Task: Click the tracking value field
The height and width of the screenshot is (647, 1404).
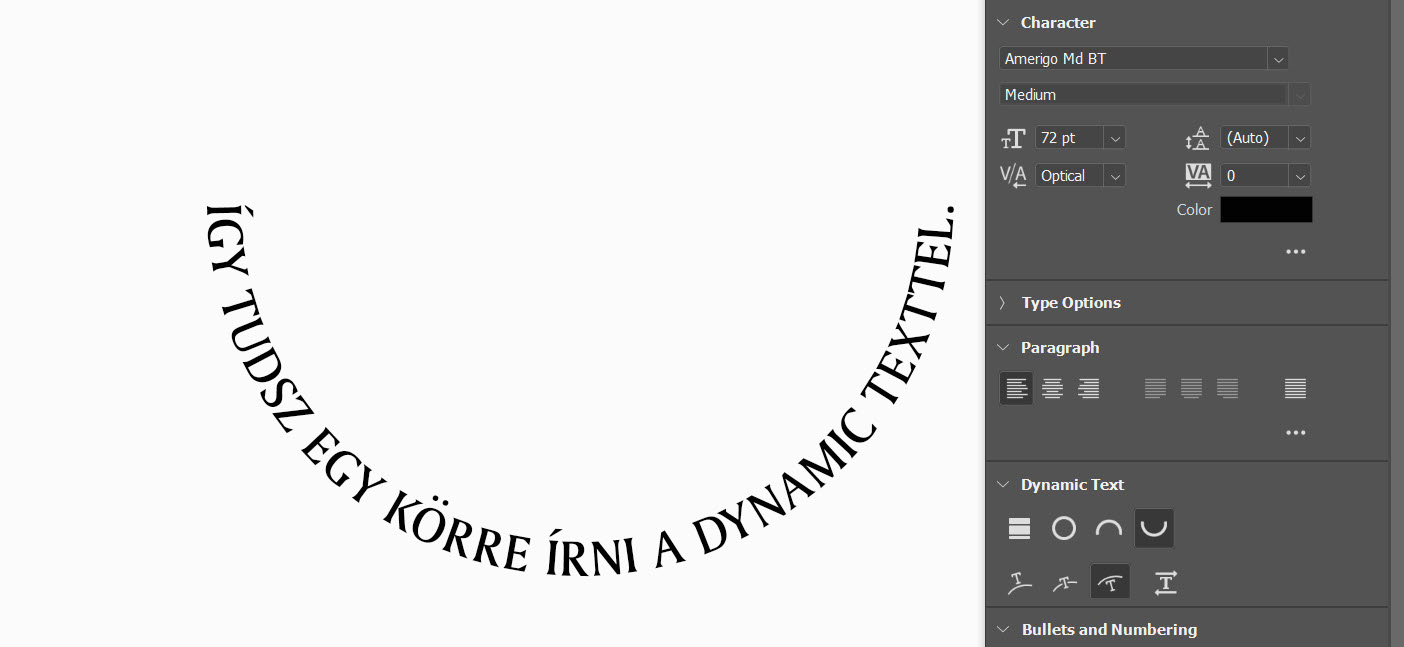Action: pos(1254,176)
